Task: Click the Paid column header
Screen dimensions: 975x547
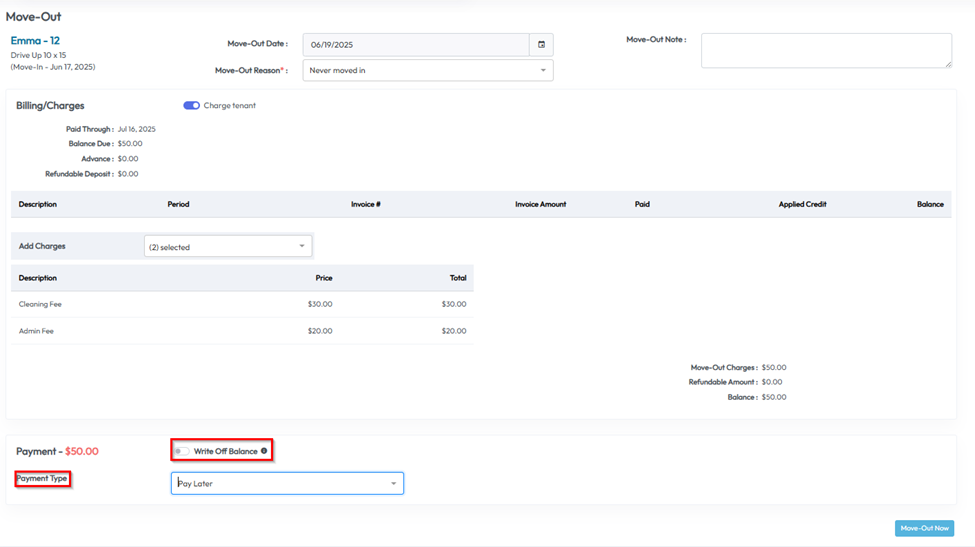Action: pos(642,204)
